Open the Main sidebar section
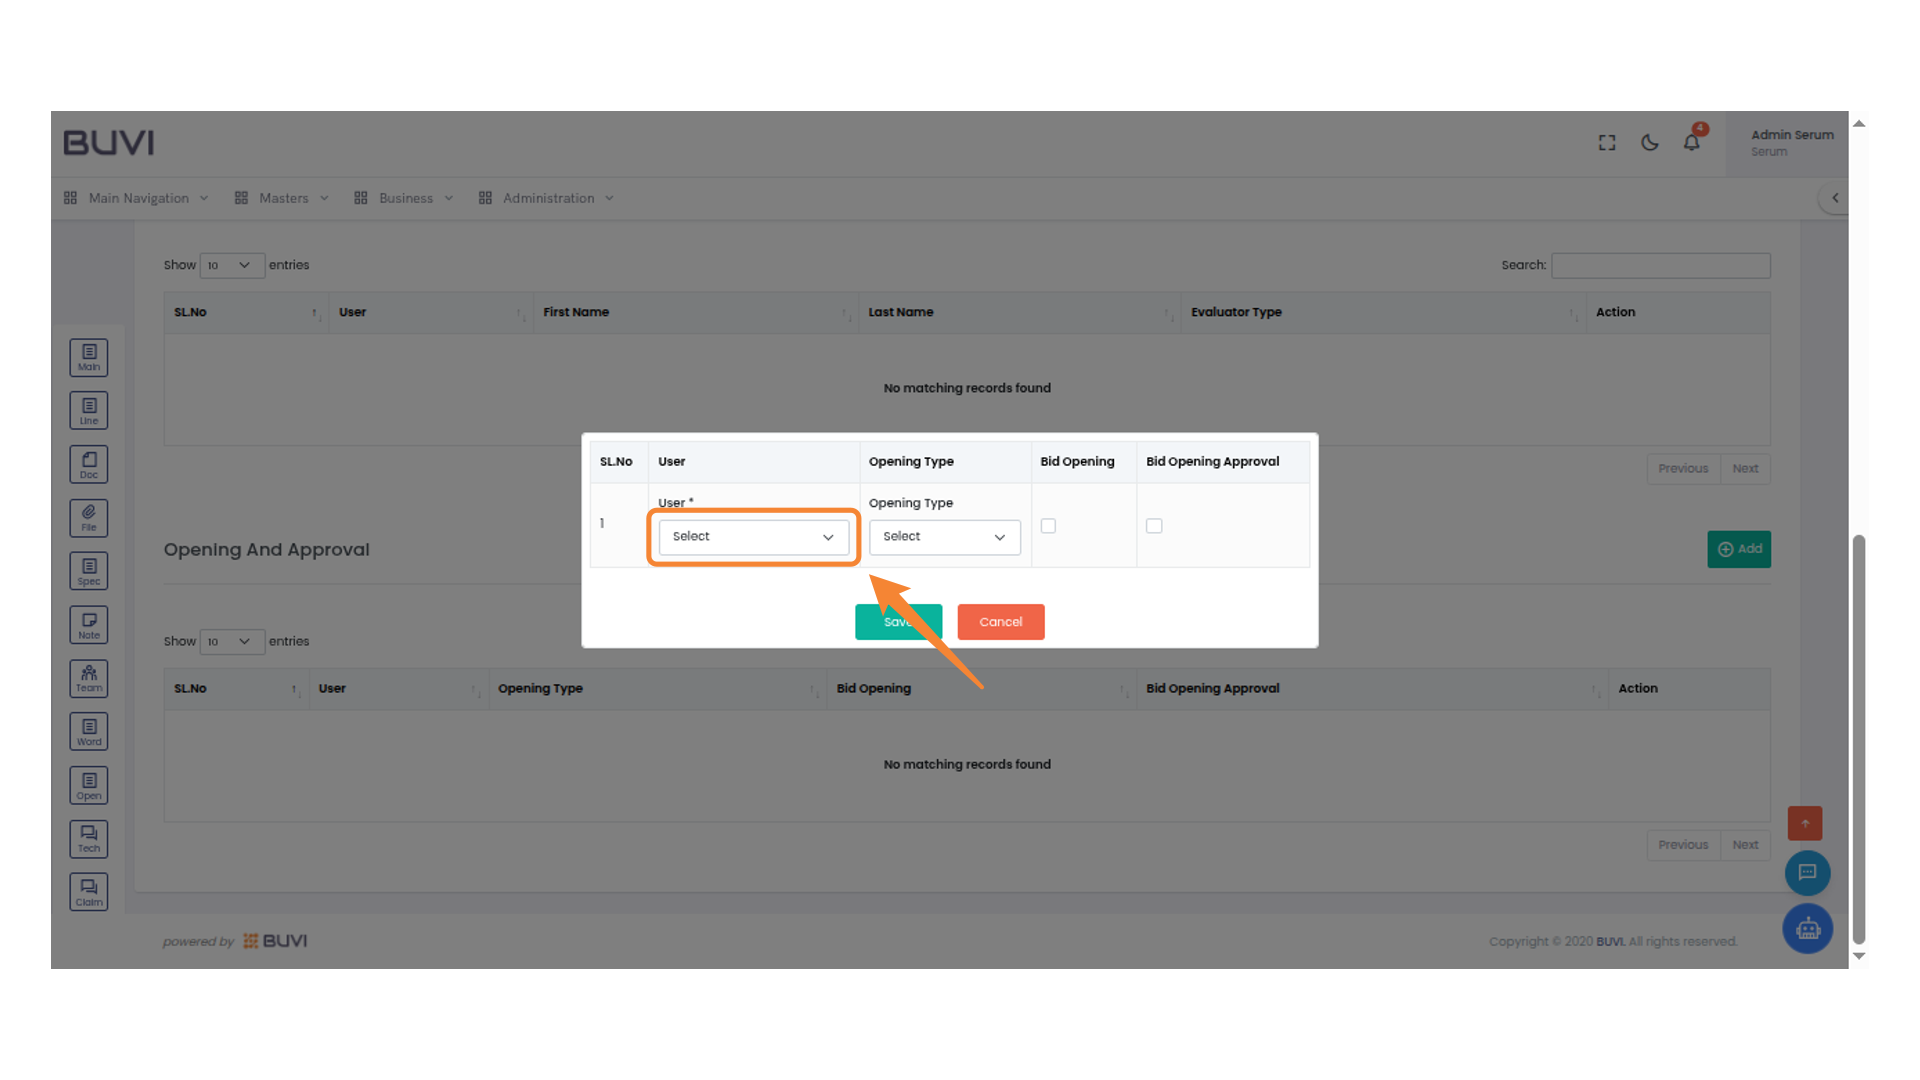The image size is (1920, 1080). click(x=88, y=357)
